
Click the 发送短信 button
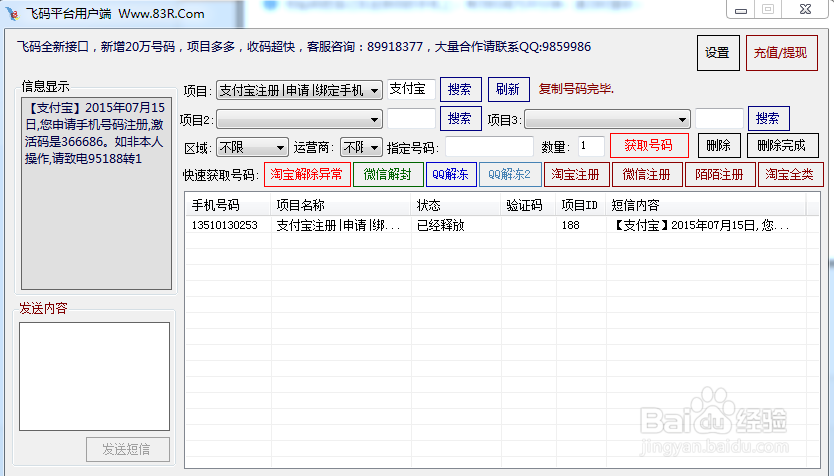(128, 449)
